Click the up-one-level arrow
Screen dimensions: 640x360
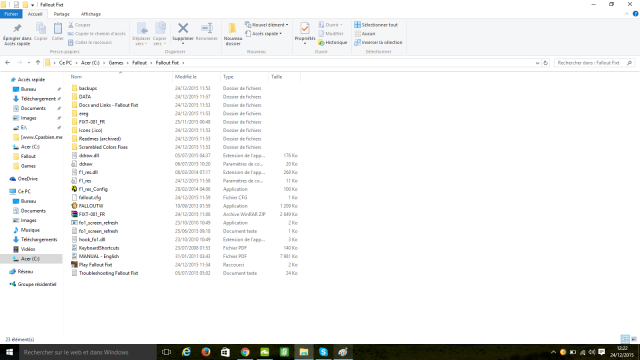click(x=38, y=63)
